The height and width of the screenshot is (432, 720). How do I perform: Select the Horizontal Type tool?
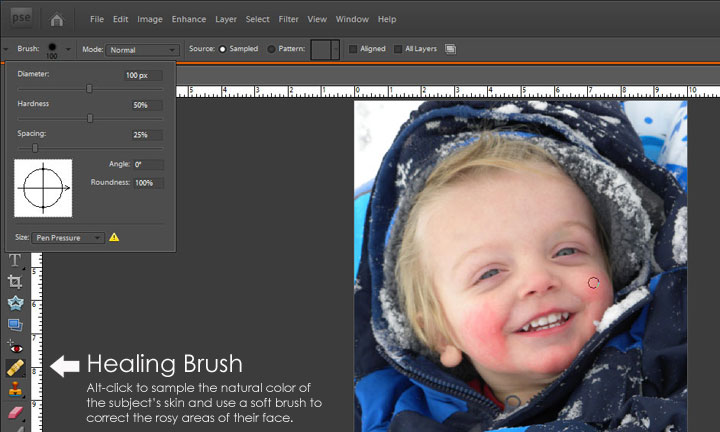(x=15, y=260)
